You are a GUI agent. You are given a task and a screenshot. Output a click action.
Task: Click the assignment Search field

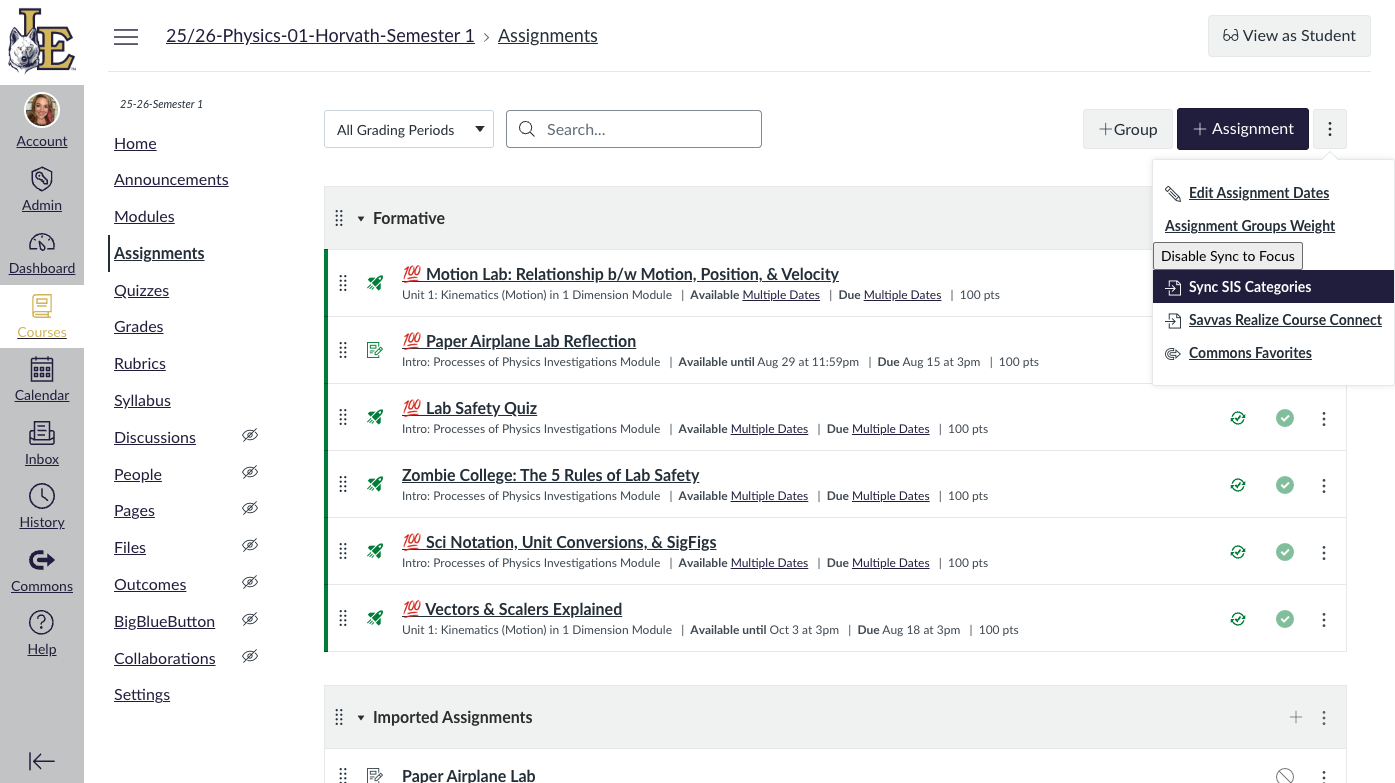(634, 129)
